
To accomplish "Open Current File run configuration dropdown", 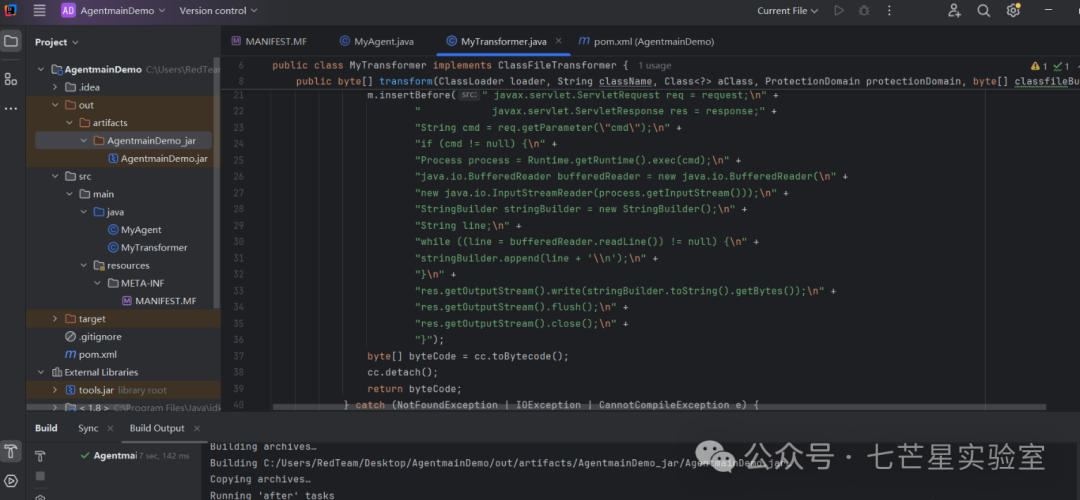I will pyautogui.click(x=787, y=10).
